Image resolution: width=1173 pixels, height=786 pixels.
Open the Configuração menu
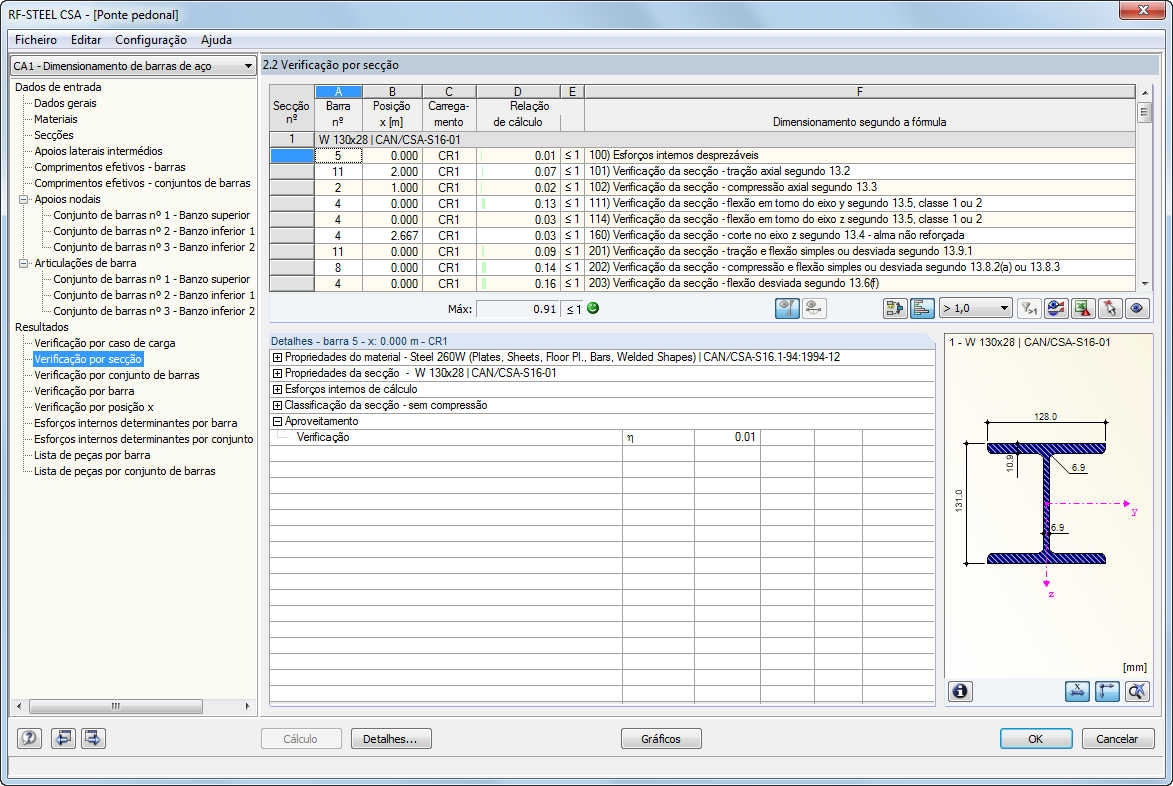pos(151,40)
